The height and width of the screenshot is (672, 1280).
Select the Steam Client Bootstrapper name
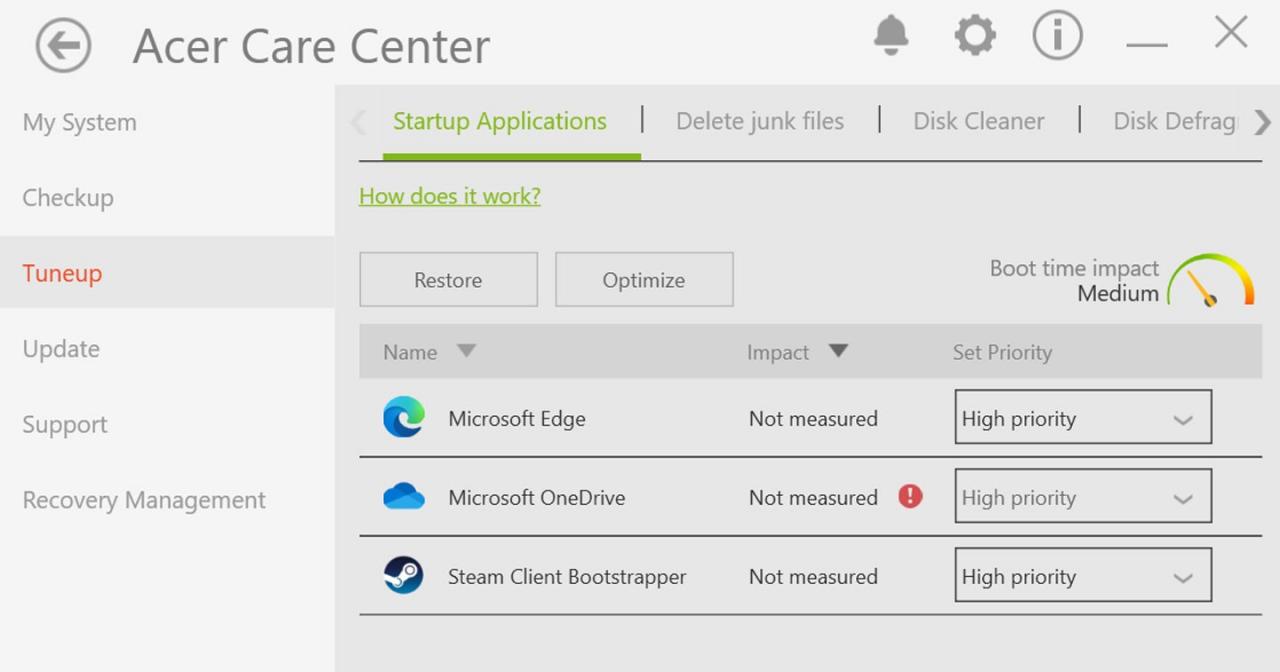567,577
